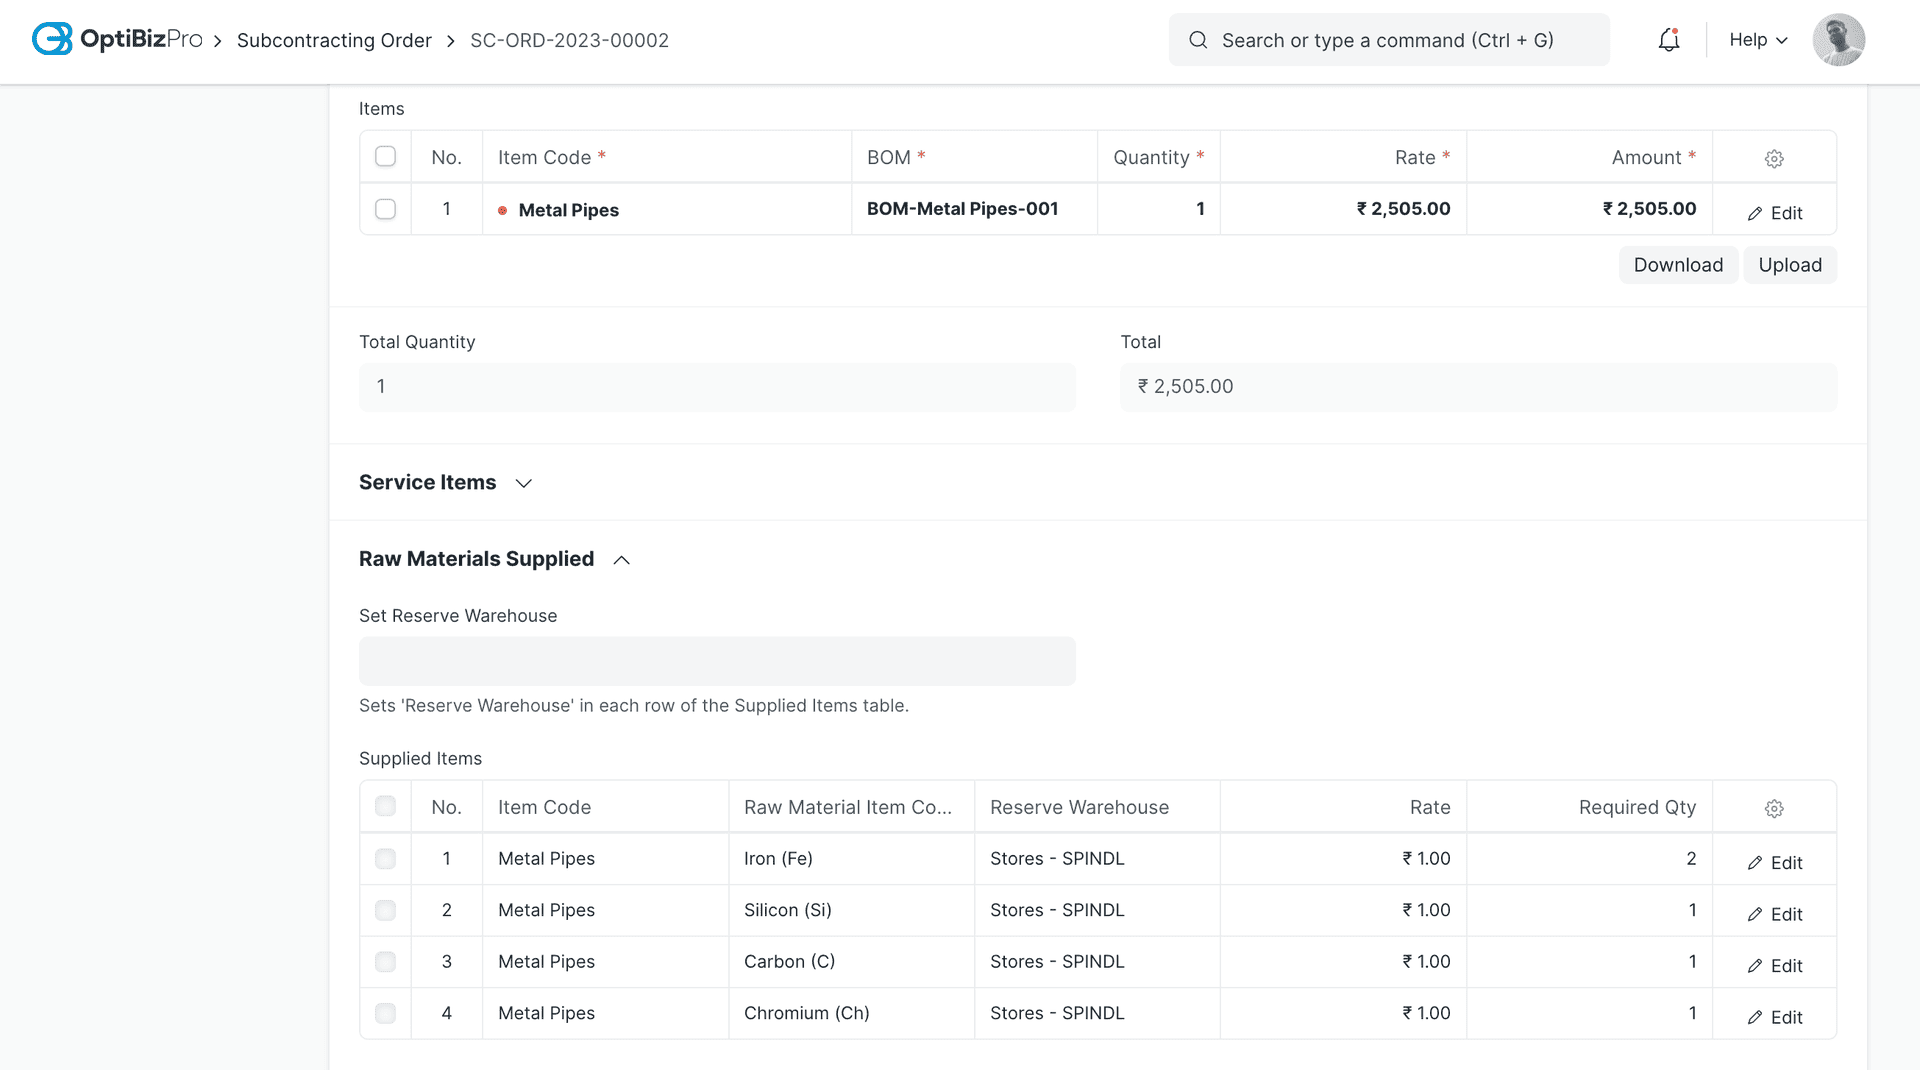Go to Subcontracting Order breadcrumb
This screenshot has height=1070, width=1920.
click(x=334, y=40)
